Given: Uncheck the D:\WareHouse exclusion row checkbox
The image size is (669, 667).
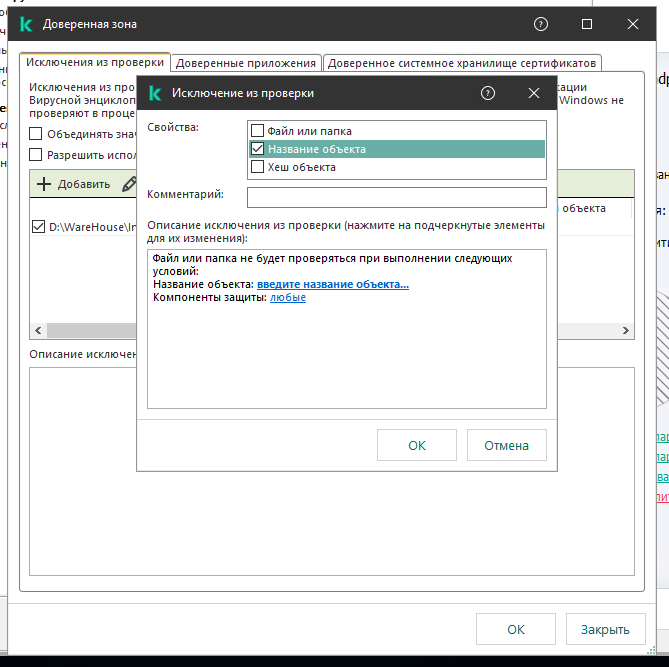Looking at the screenshot, I should 38,227.
